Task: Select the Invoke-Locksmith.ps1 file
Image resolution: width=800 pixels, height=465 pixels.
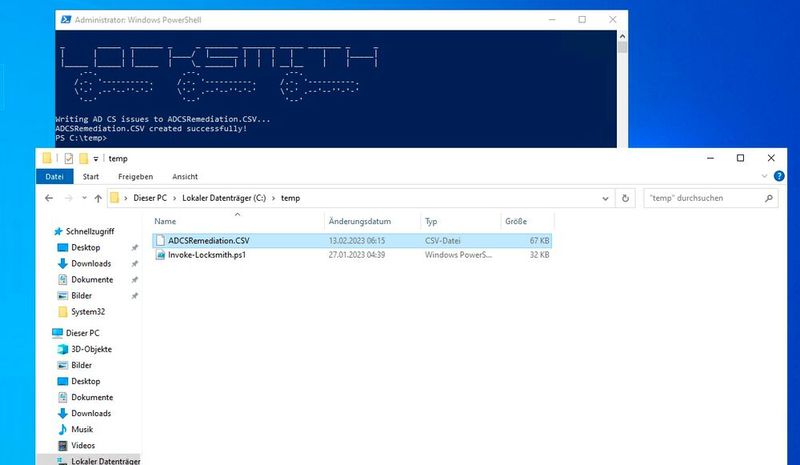Action: click(352, 255)
